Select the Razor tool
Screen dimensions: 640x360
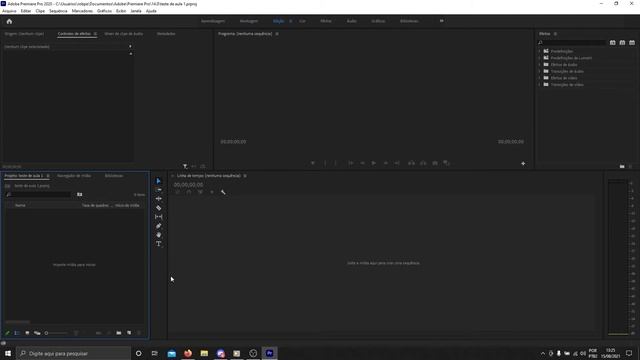tap(158, 208)
